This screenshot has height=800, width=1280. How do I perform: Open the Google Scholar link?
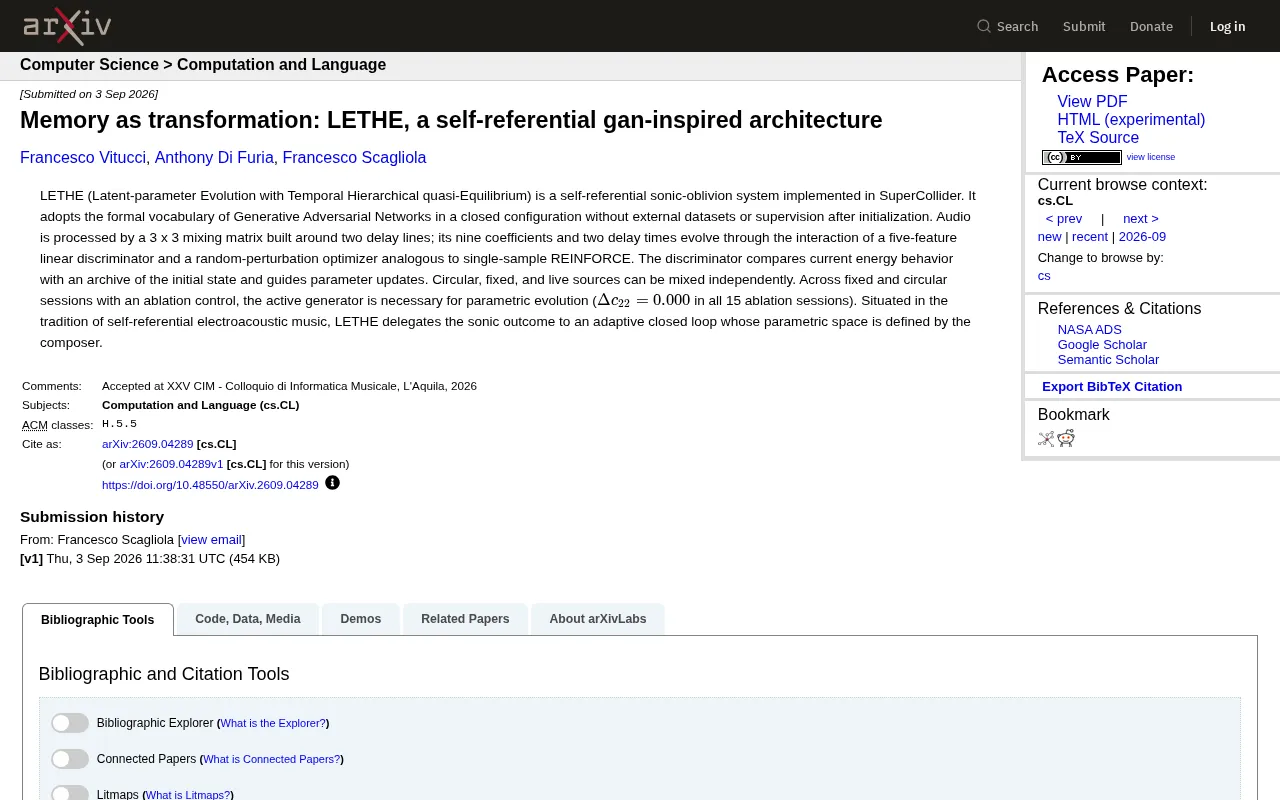[x=1102, y=345]
